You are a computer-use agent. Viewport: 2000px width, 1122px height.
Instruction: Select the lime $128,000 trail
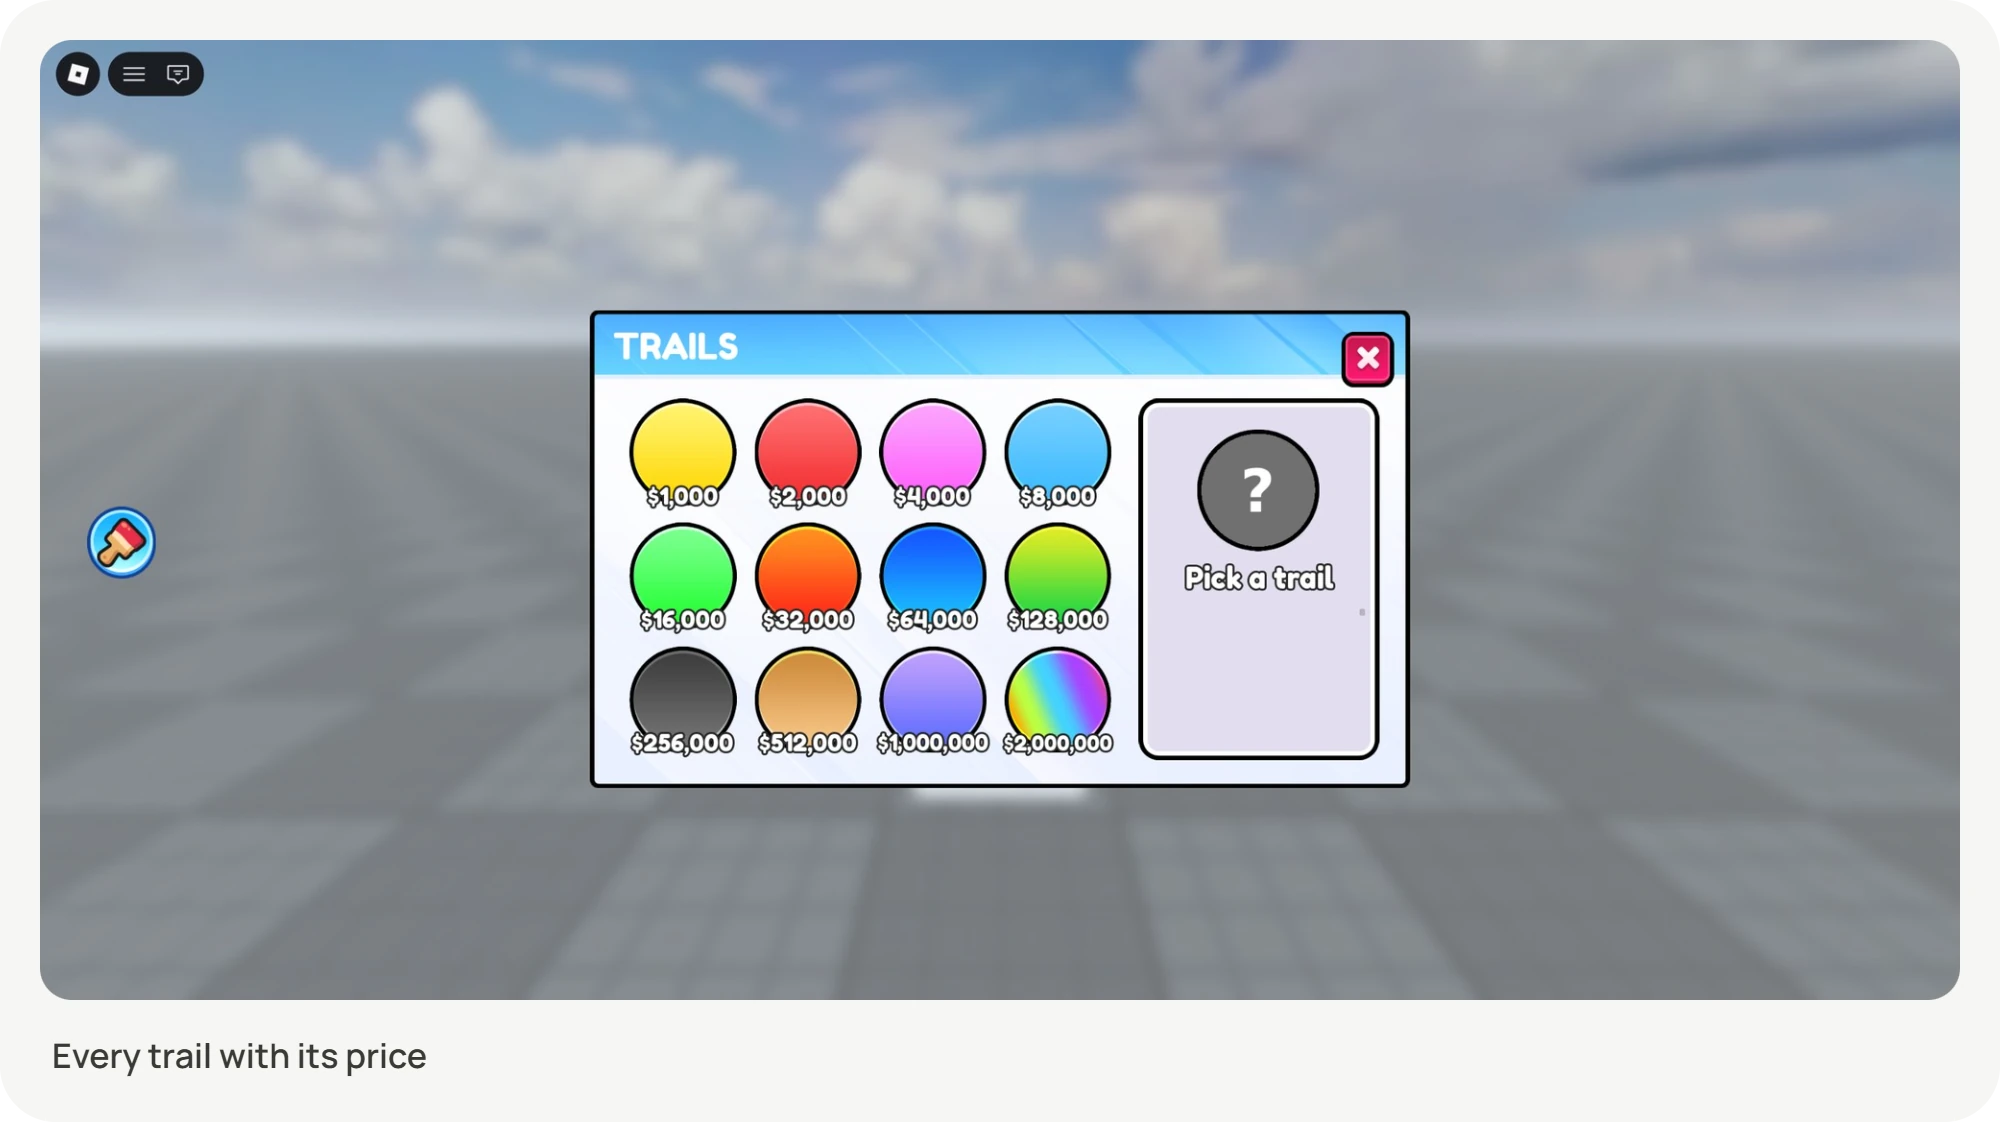click(x=1058, y=579)
